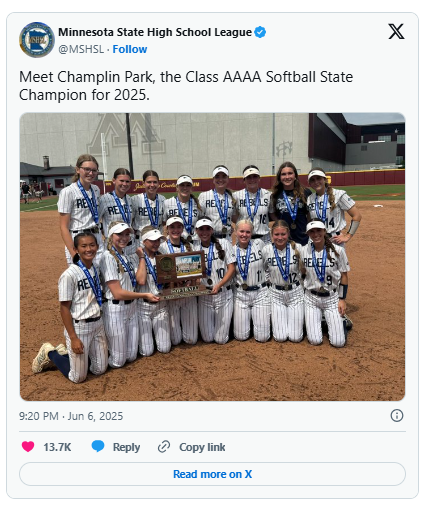
Task: Click the blue verified badge
Action: (260, 32)
